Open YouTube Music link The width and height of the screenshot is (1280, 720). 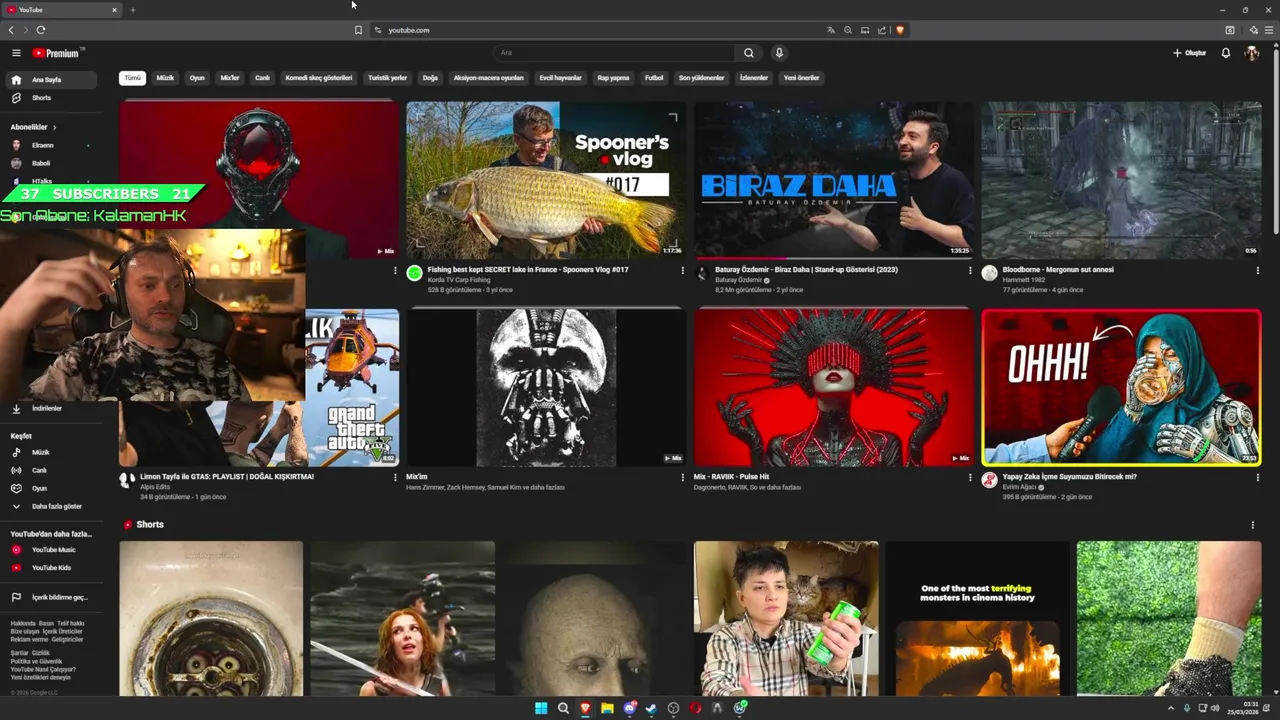(x=53, y=550)
